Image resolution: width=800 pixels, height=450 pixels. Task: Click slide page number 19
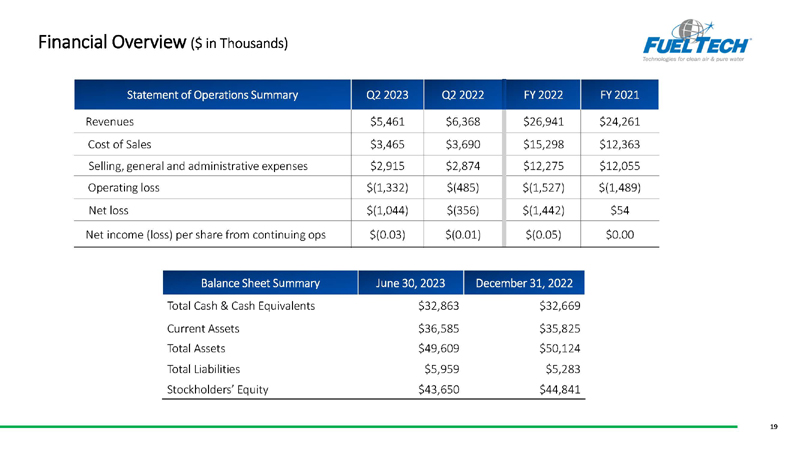(773, 427)
